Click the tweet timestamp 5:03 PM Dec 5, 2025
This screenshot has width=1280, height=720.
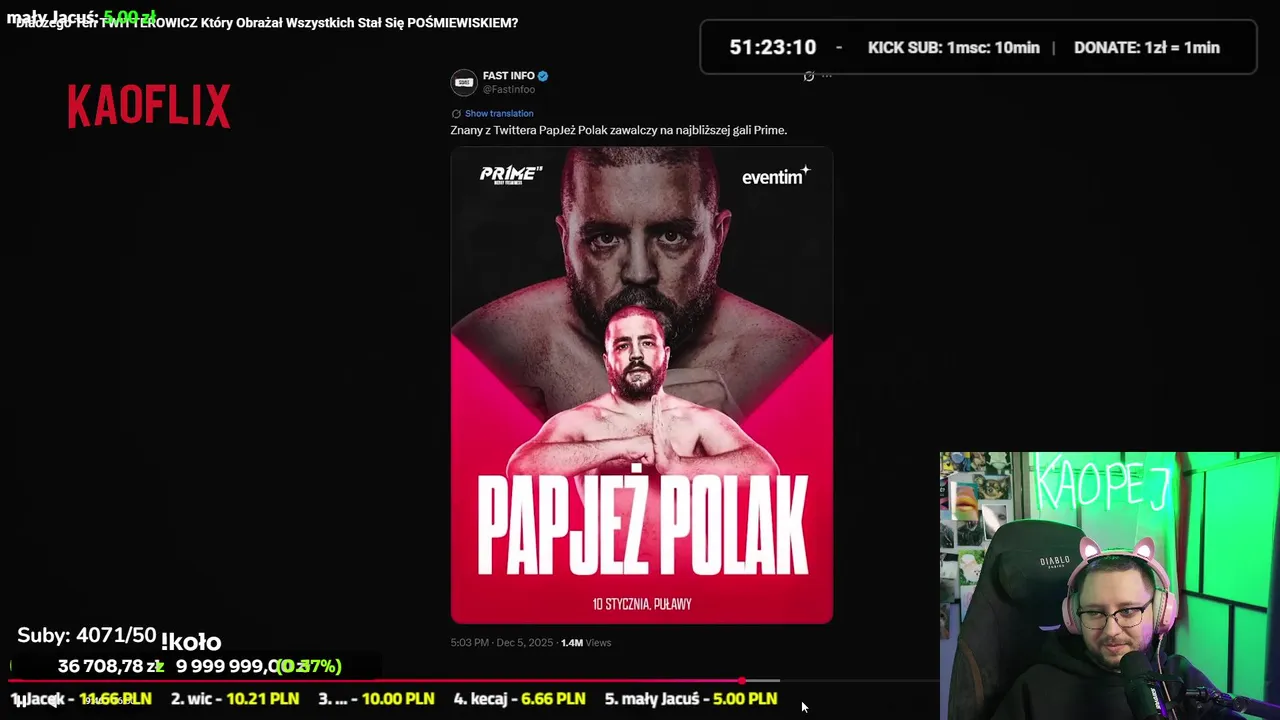[502, 643]
